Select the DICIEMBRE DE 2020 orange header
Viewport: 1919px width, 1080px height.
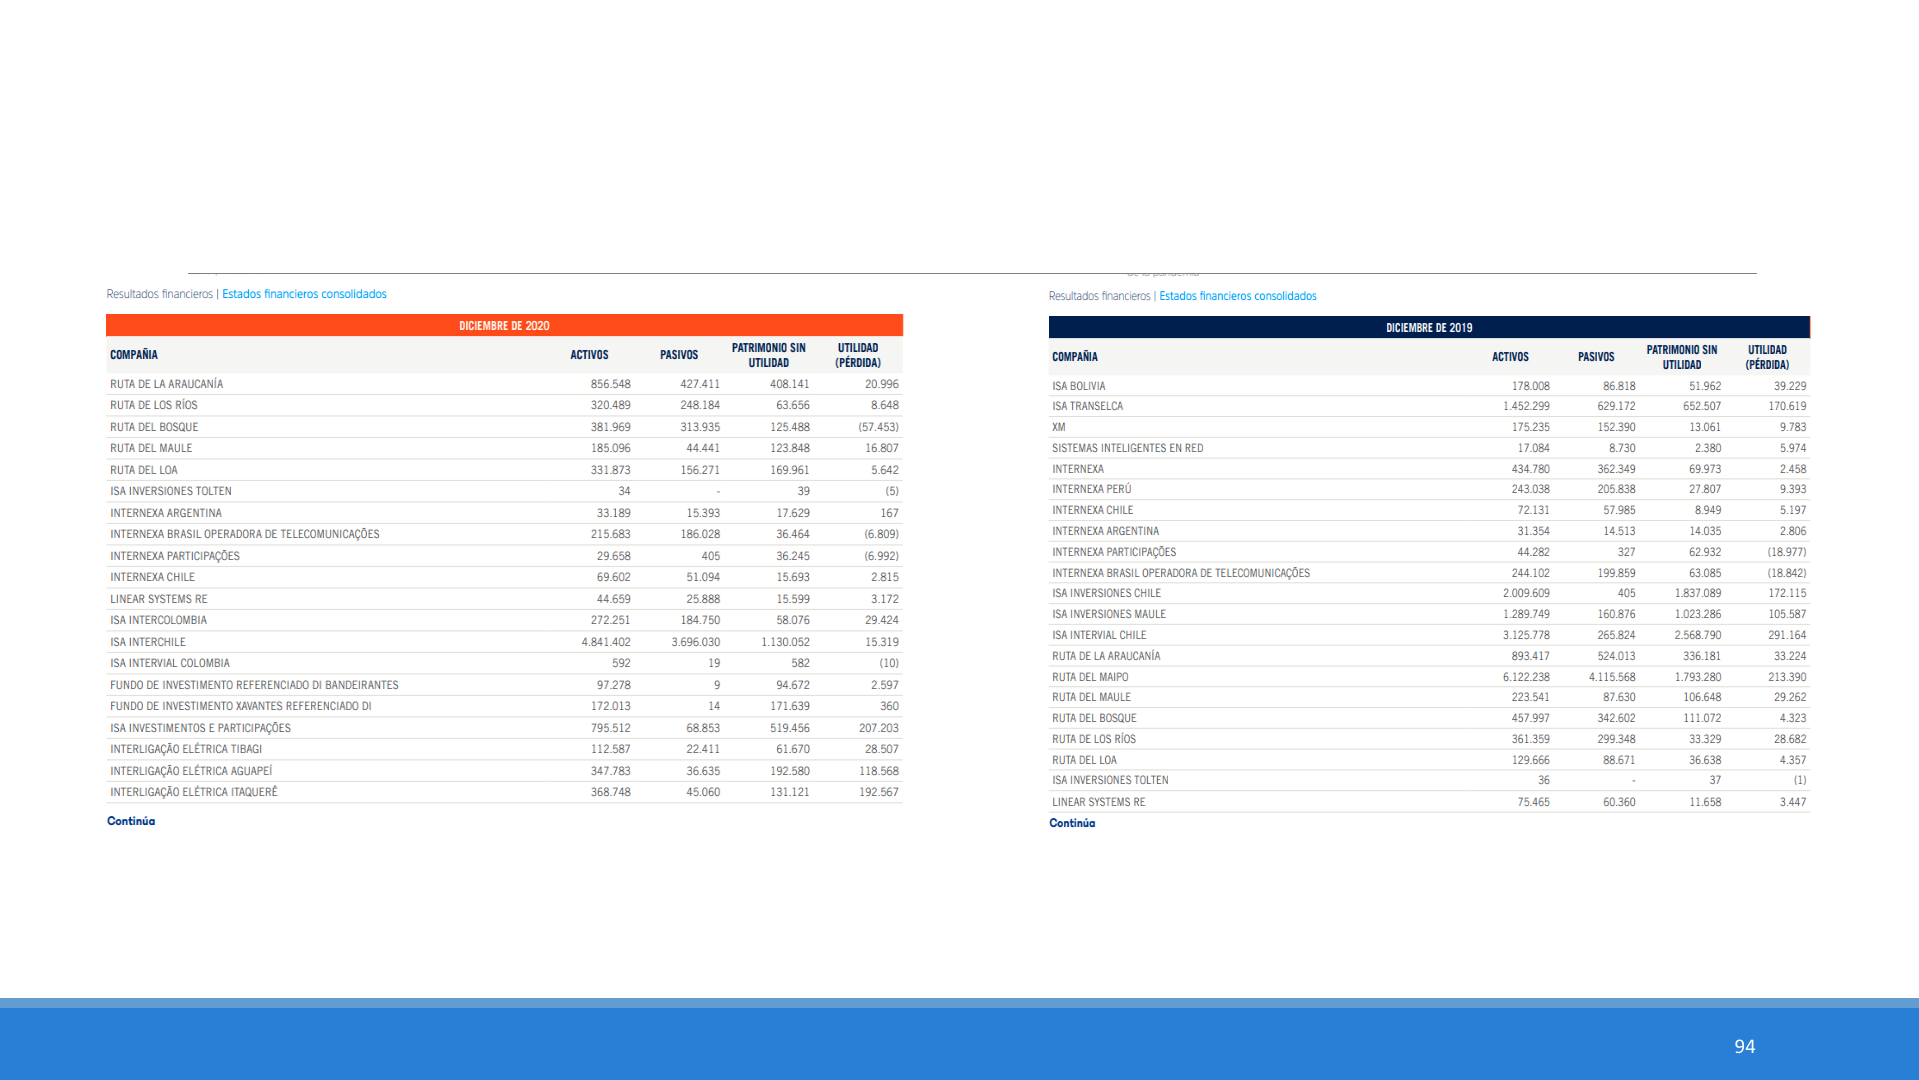click(504, 326)
